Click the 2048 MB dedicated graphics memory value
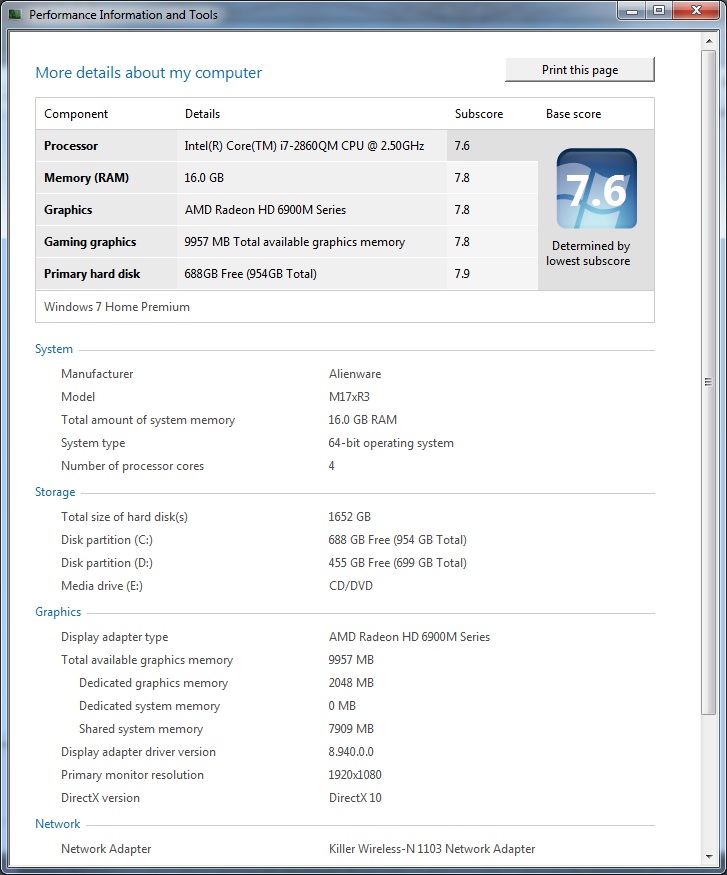The image size is (727, 875). (351, 683)
